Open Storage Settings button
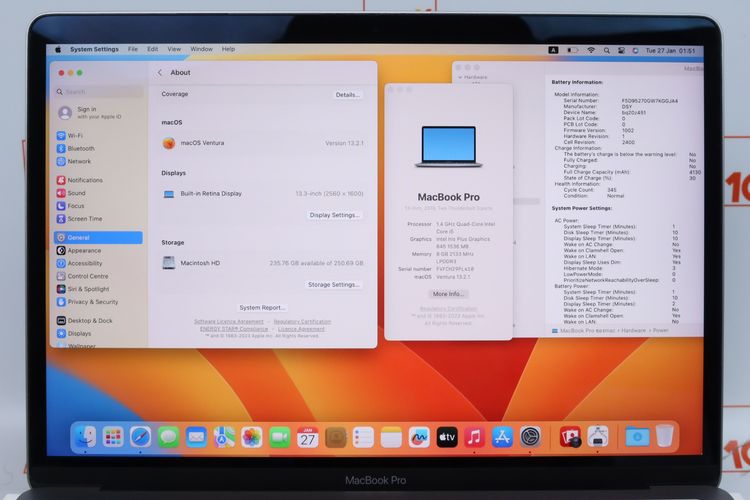Screen dimensions: 750x500 334,285
